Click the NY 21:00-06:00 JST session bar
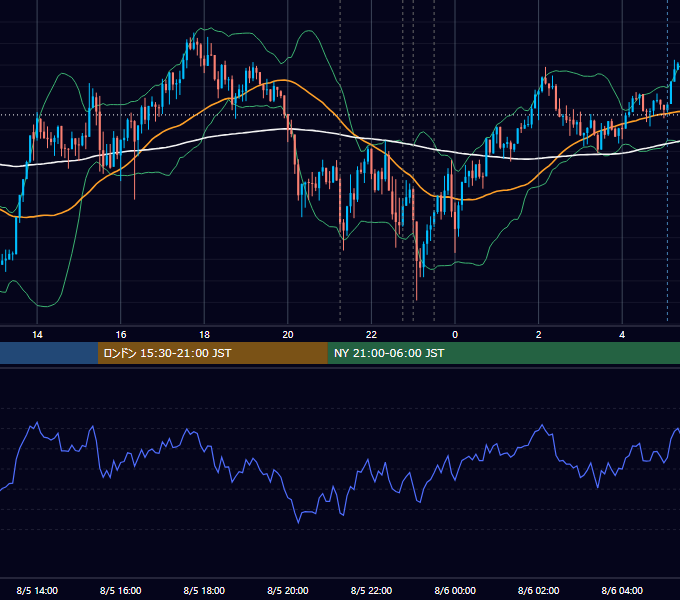 pos(503,353)
